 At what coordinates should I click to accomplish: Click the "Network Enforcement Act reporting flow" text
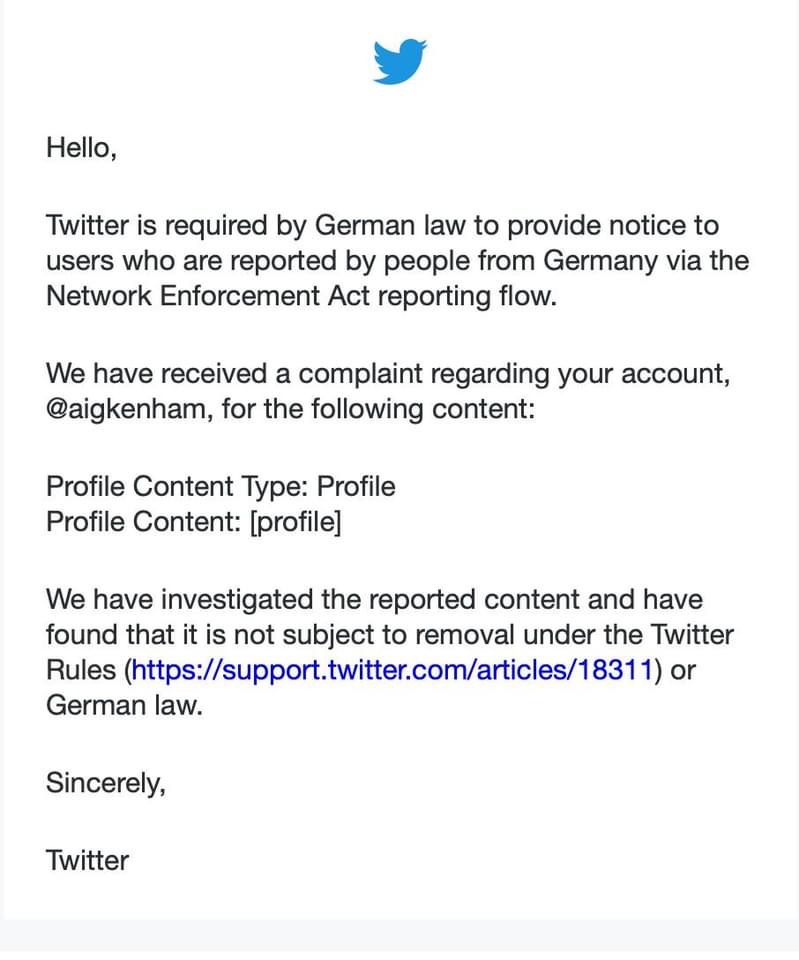pos(299,297)
